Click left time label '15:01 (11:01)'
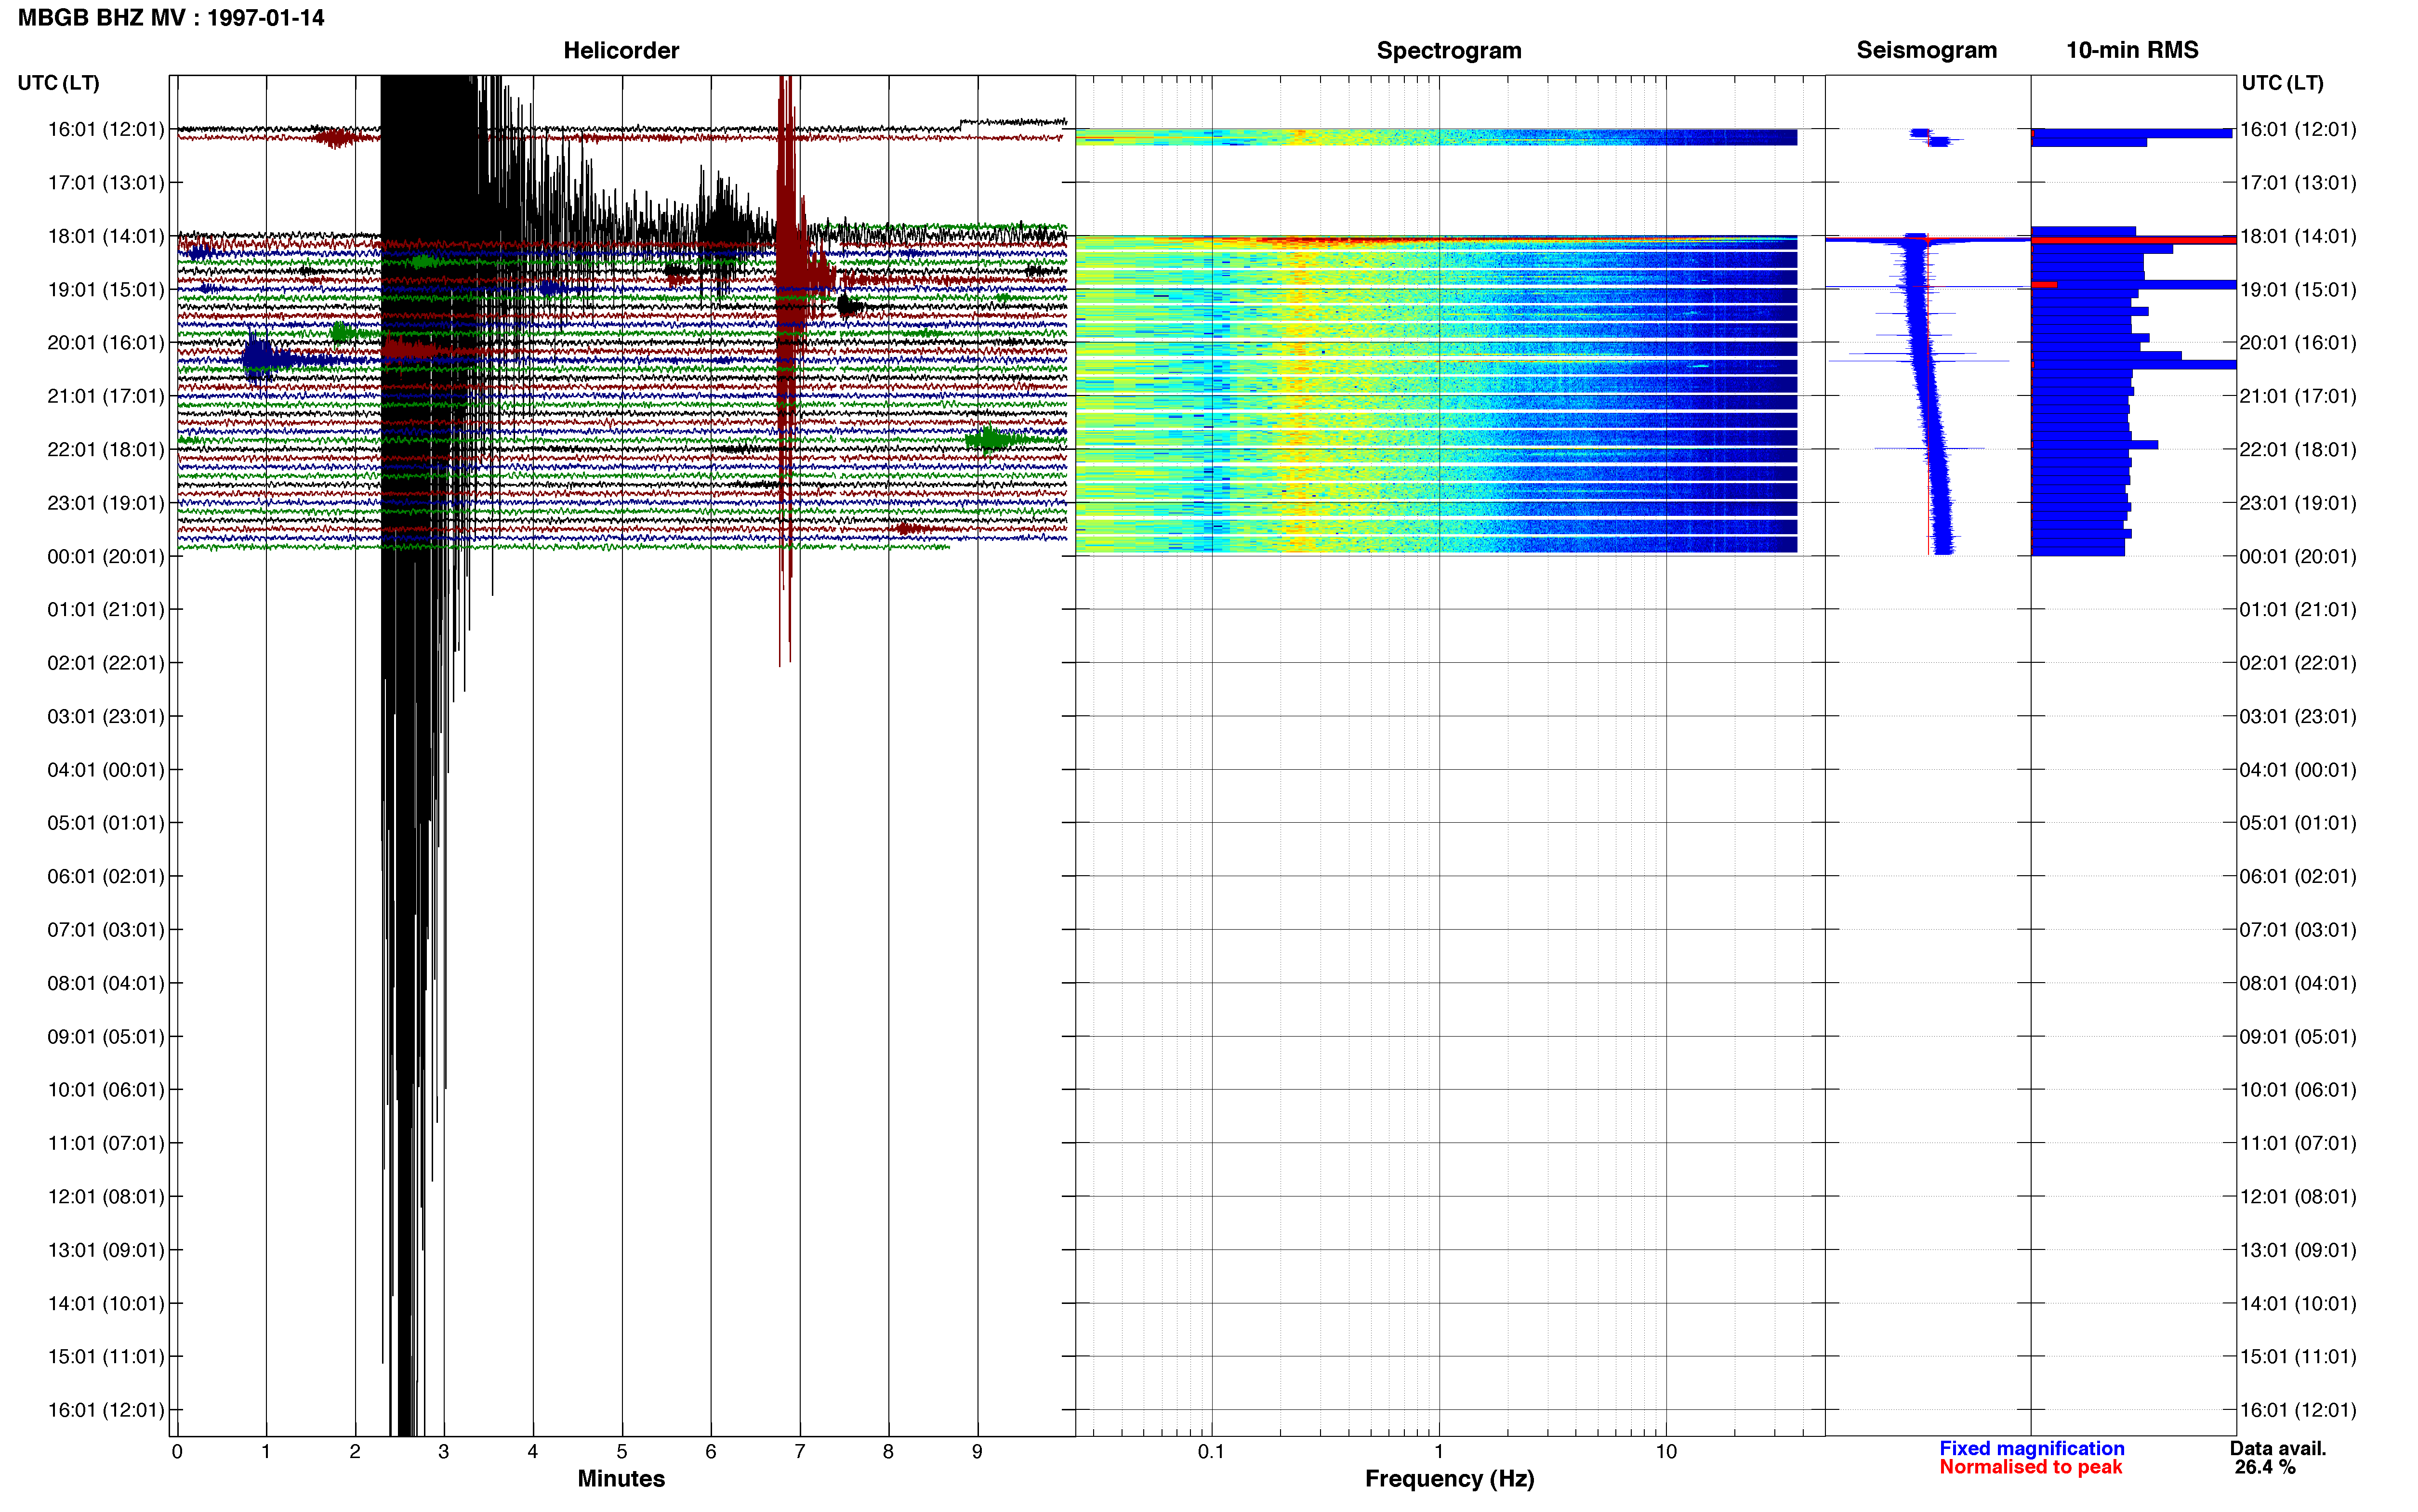 (105, 1357)
